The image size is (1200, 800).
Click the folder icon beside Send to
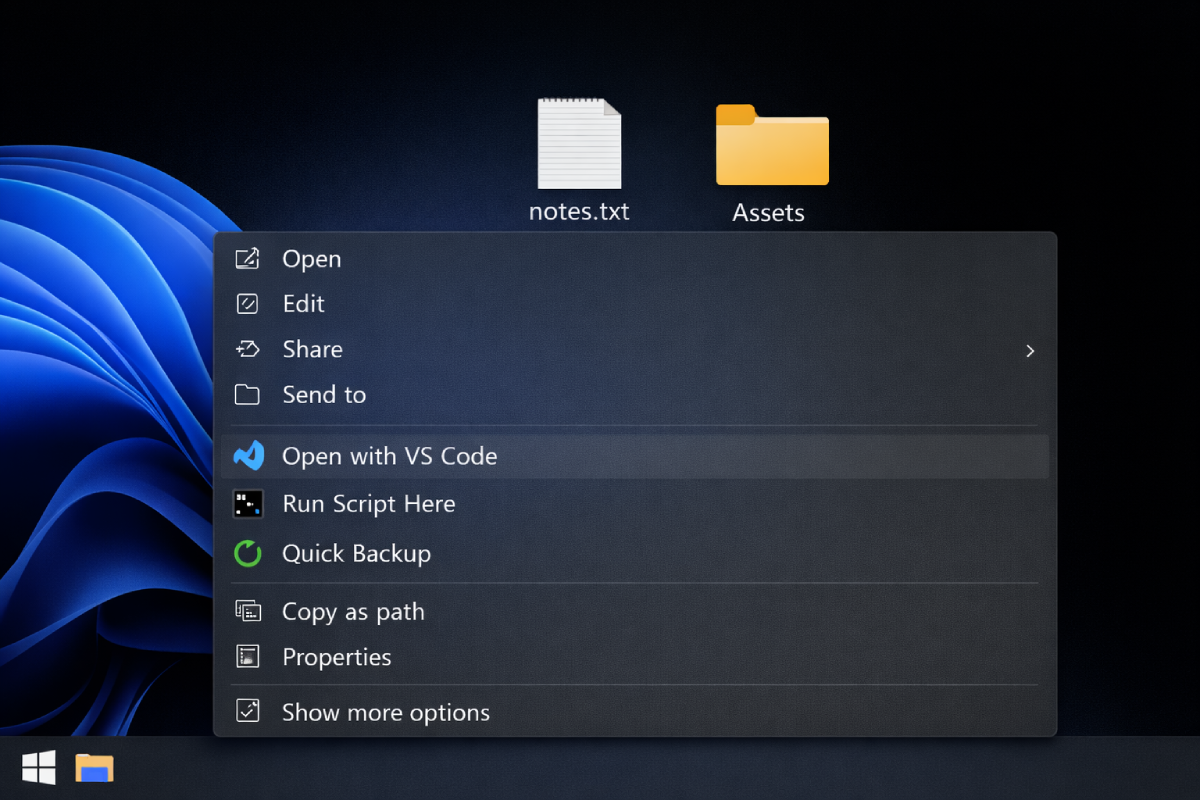coord(247,395)
